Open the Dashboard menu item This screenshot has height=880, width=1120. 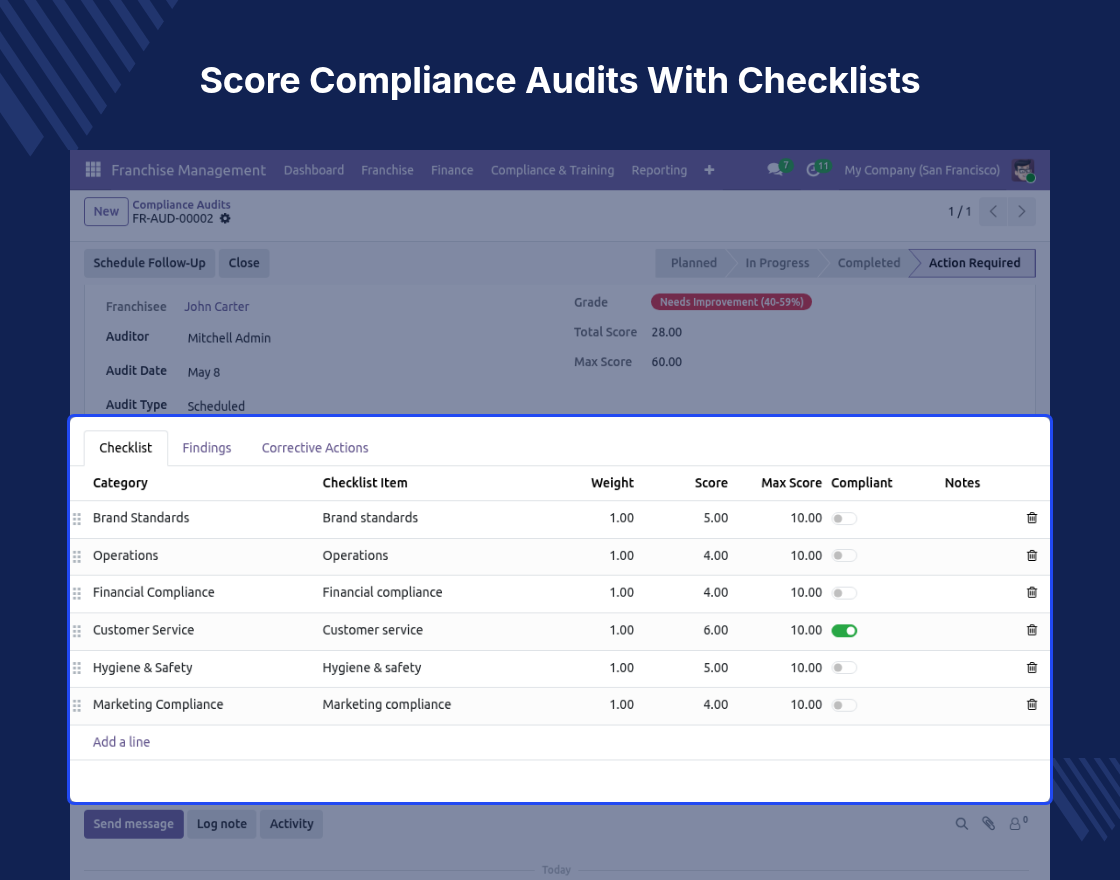tap(314, 170)
